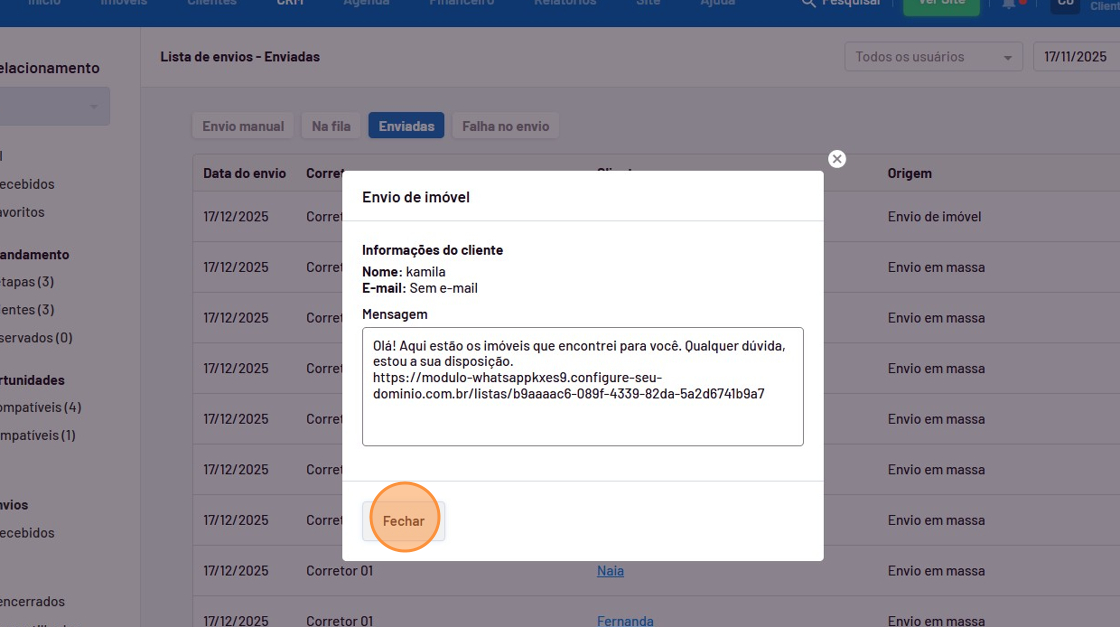Select the Enviadas tab

coord(406,126)
